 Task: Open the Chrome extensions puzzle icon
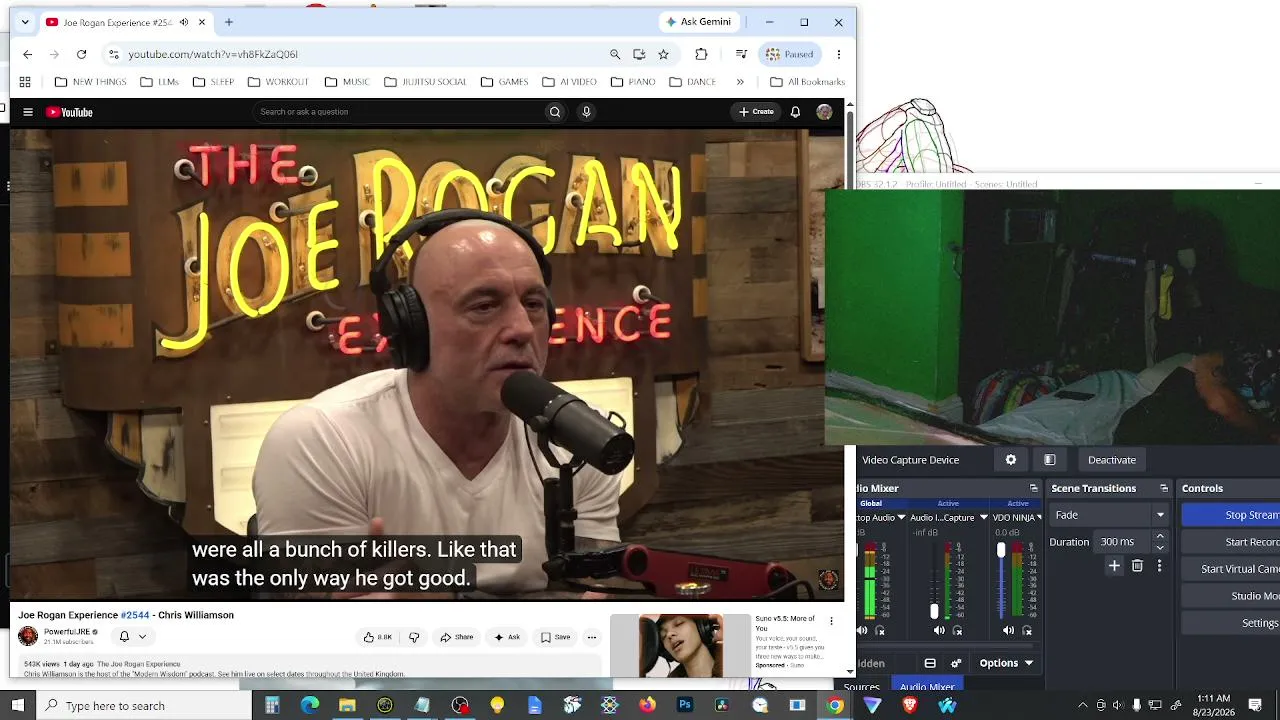[701, 54]
